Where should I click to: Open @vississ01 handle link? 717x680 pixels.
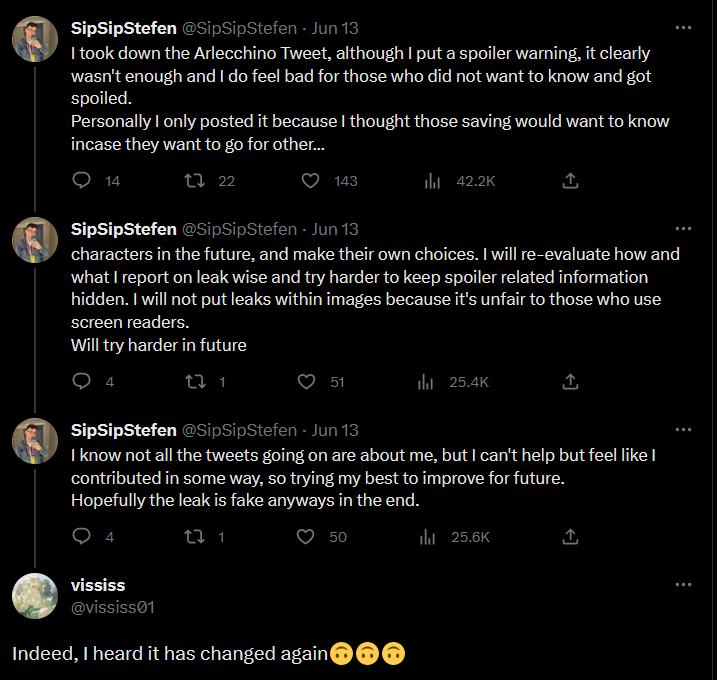click(x=113, y=607)
